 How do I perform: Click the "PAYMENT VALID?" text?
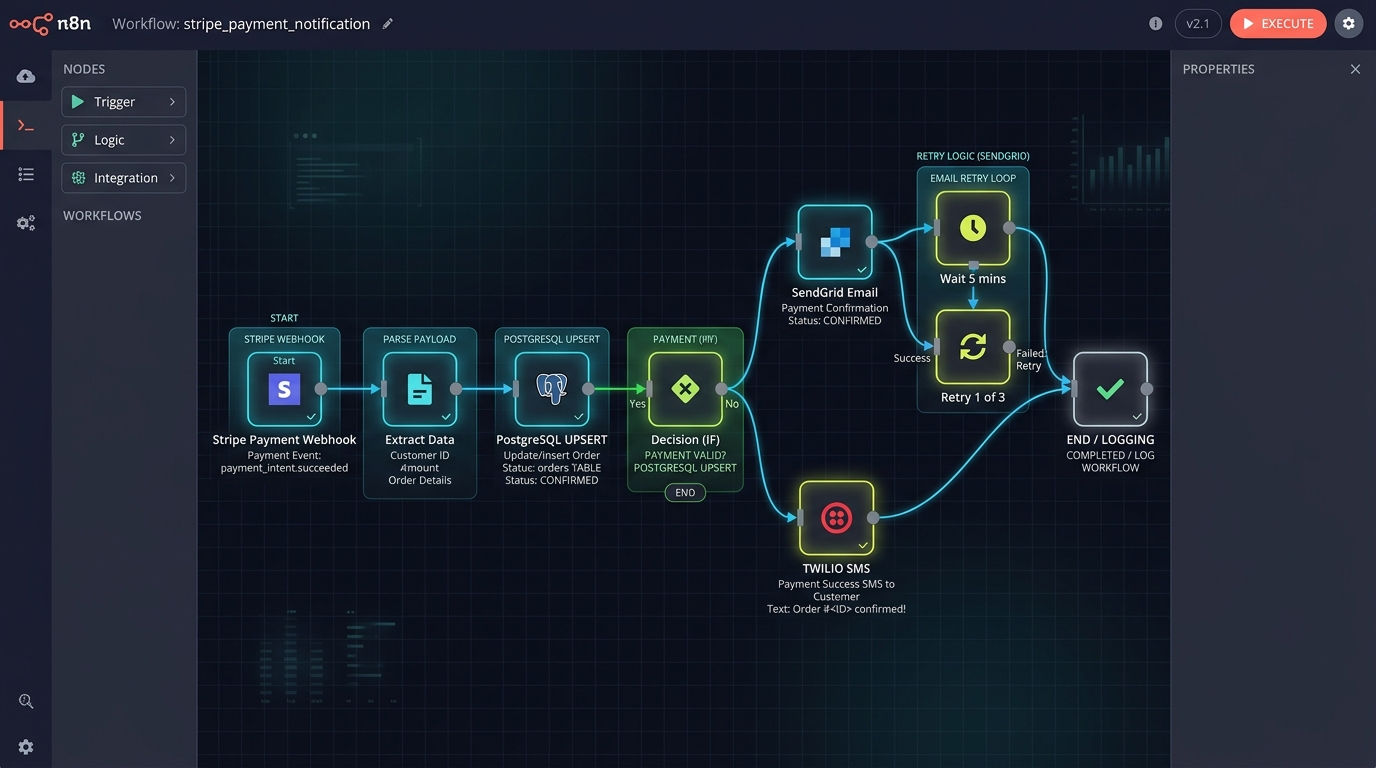pos(685,456)
